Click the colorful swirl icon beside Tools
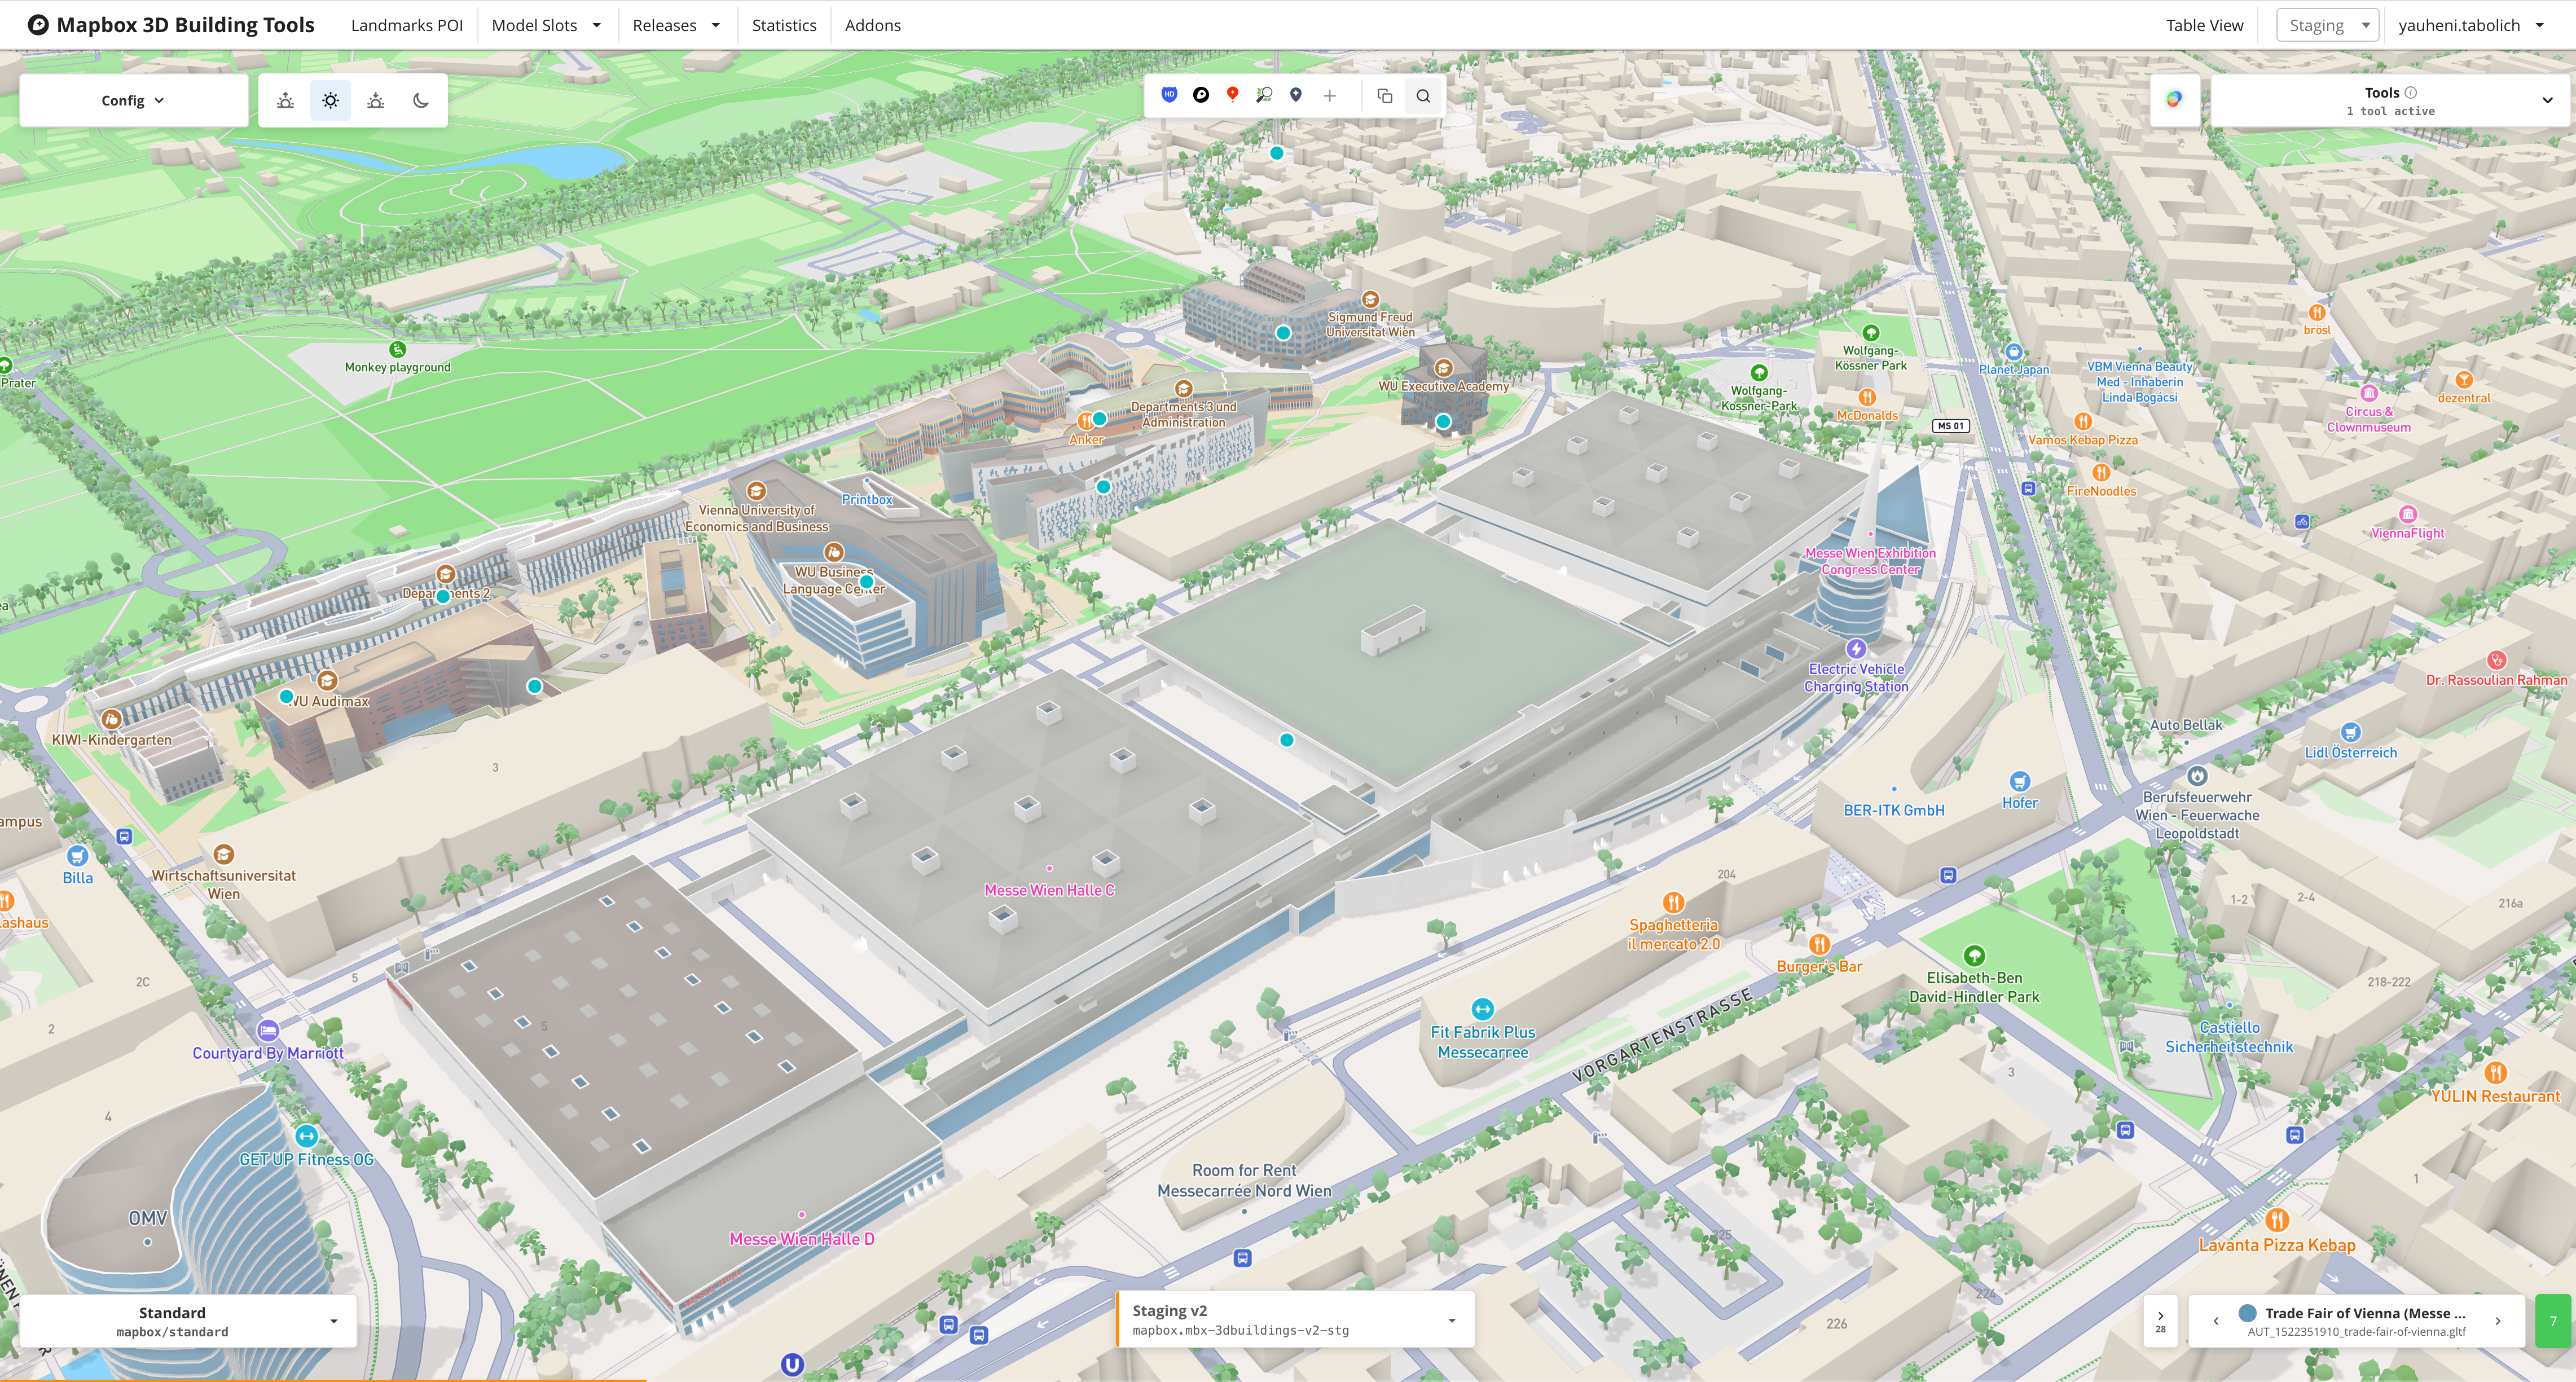This screenshot has height=1382, width=2576. coord(2174,99)
